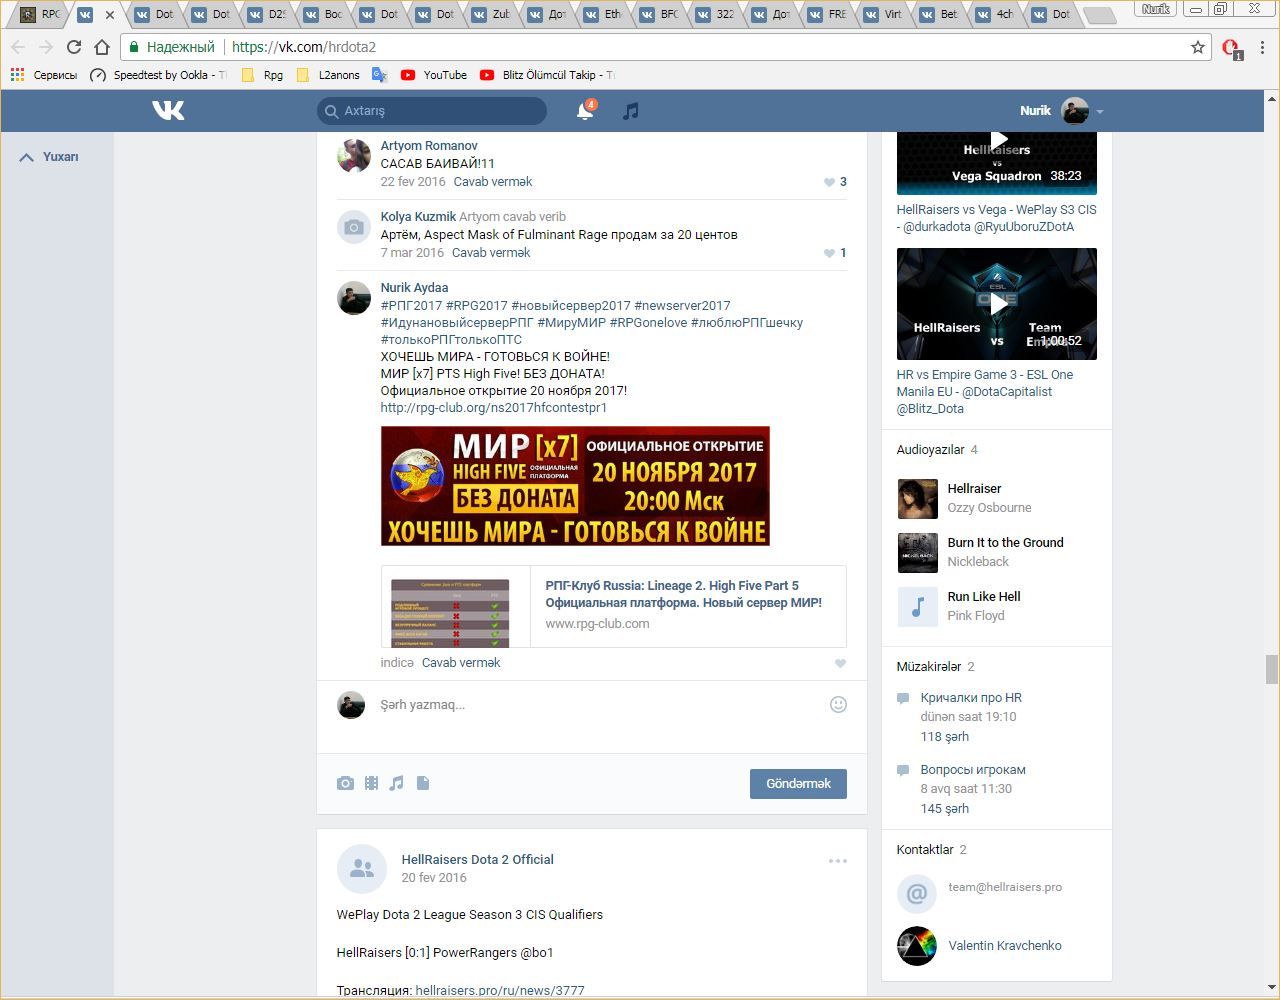1280x1000 pixels.
Task: Open the Opera-style extension icon in toolbar
Action: (1231, 48)
